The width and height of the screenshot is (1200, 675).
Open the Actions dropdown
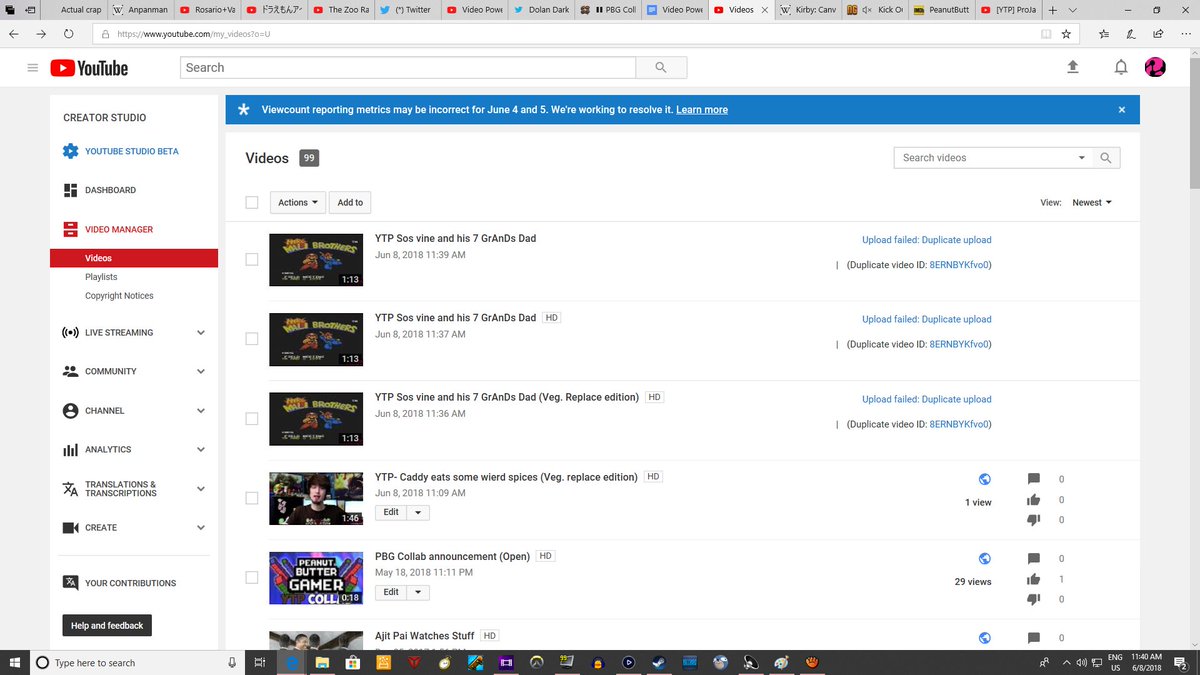click(x=298, y=202)
